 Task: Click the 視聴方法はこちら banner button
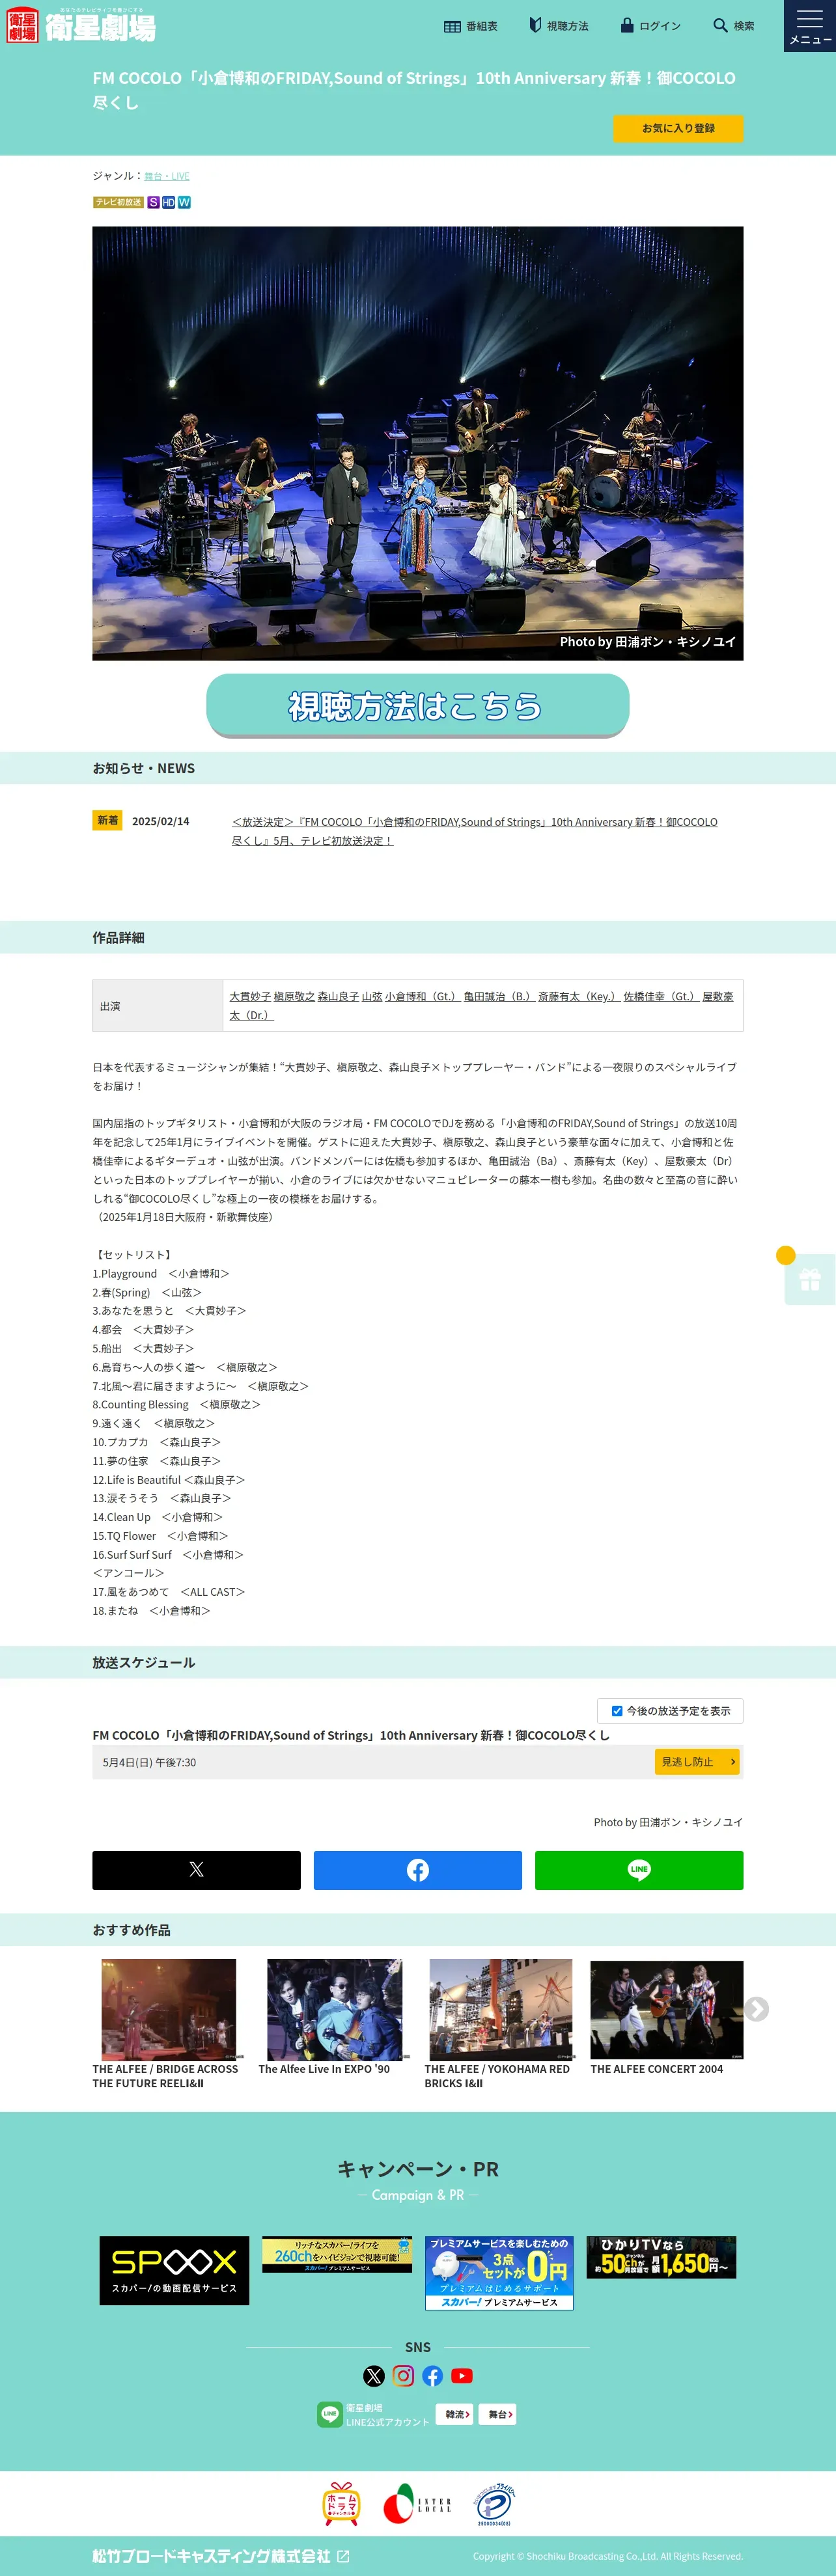pyautogui.click(x=418, y=705)
